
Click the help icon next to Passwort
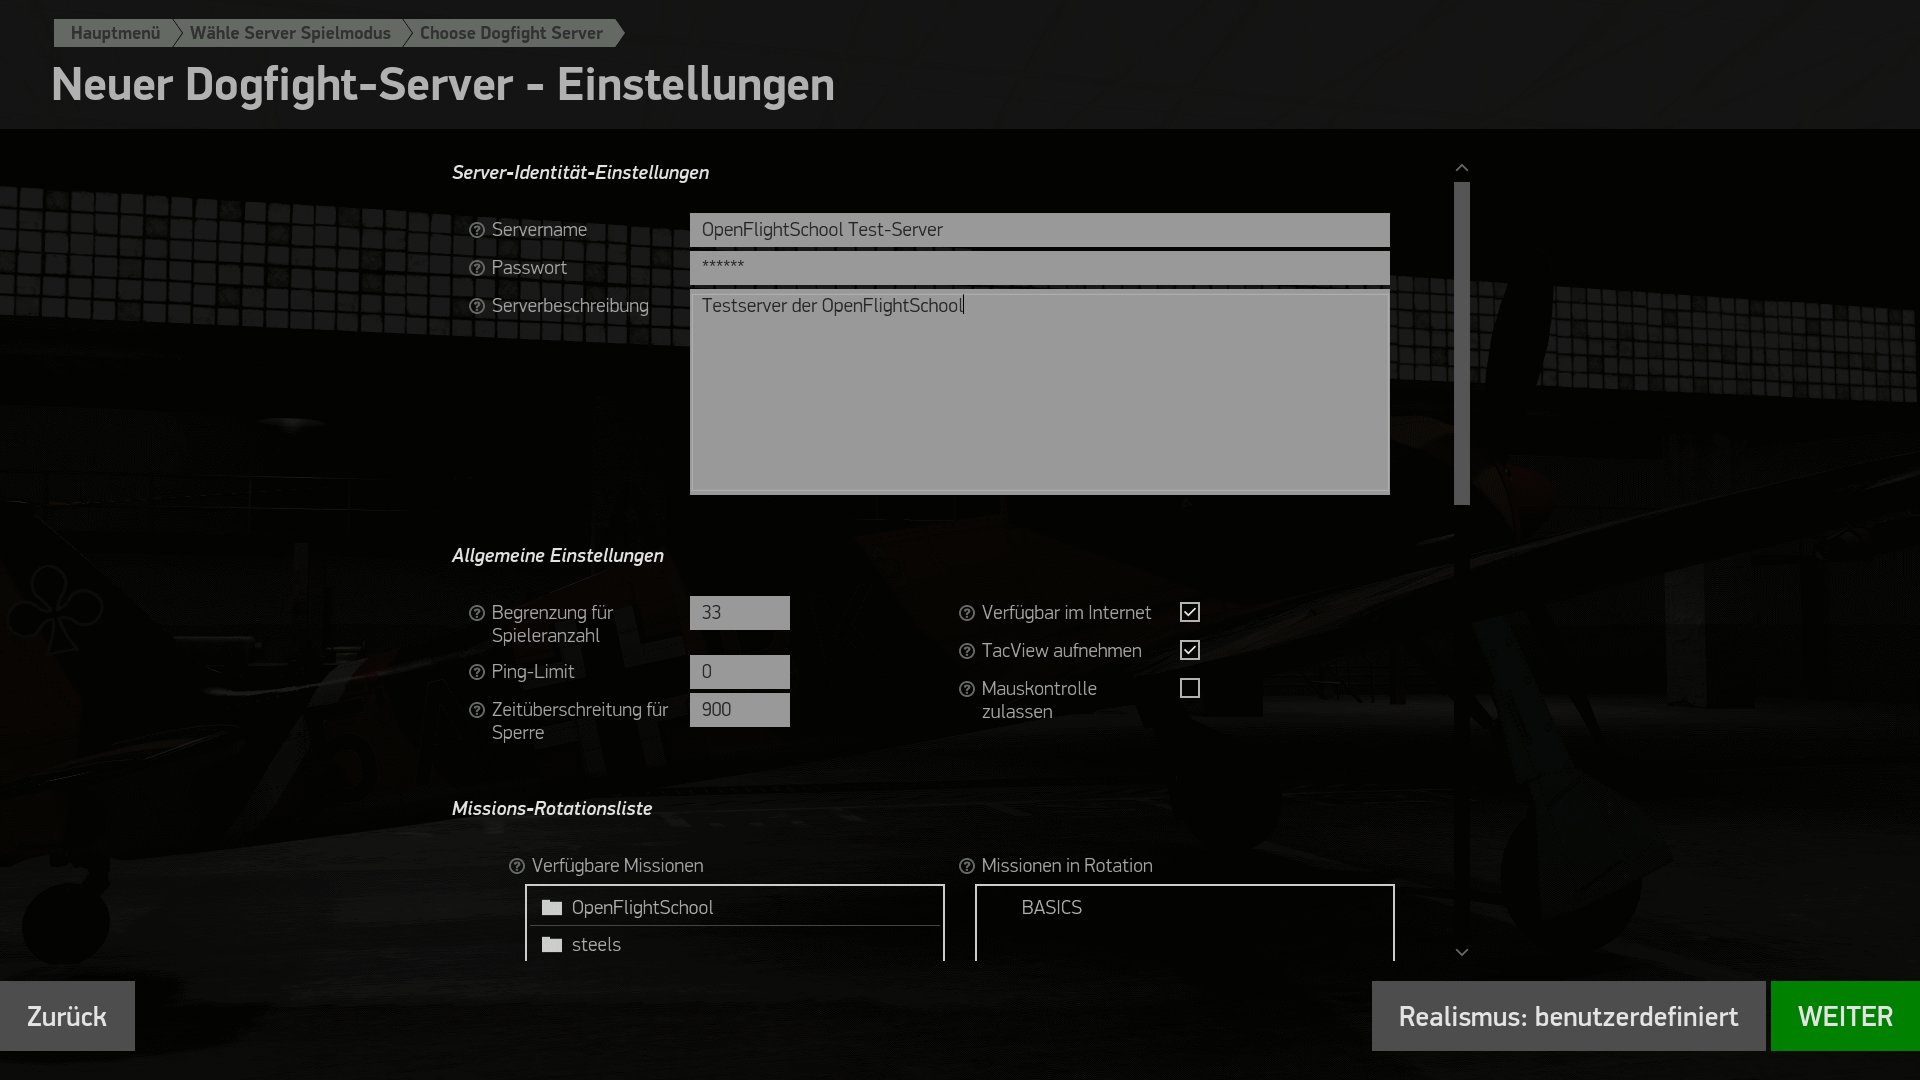tap(477, 268)
